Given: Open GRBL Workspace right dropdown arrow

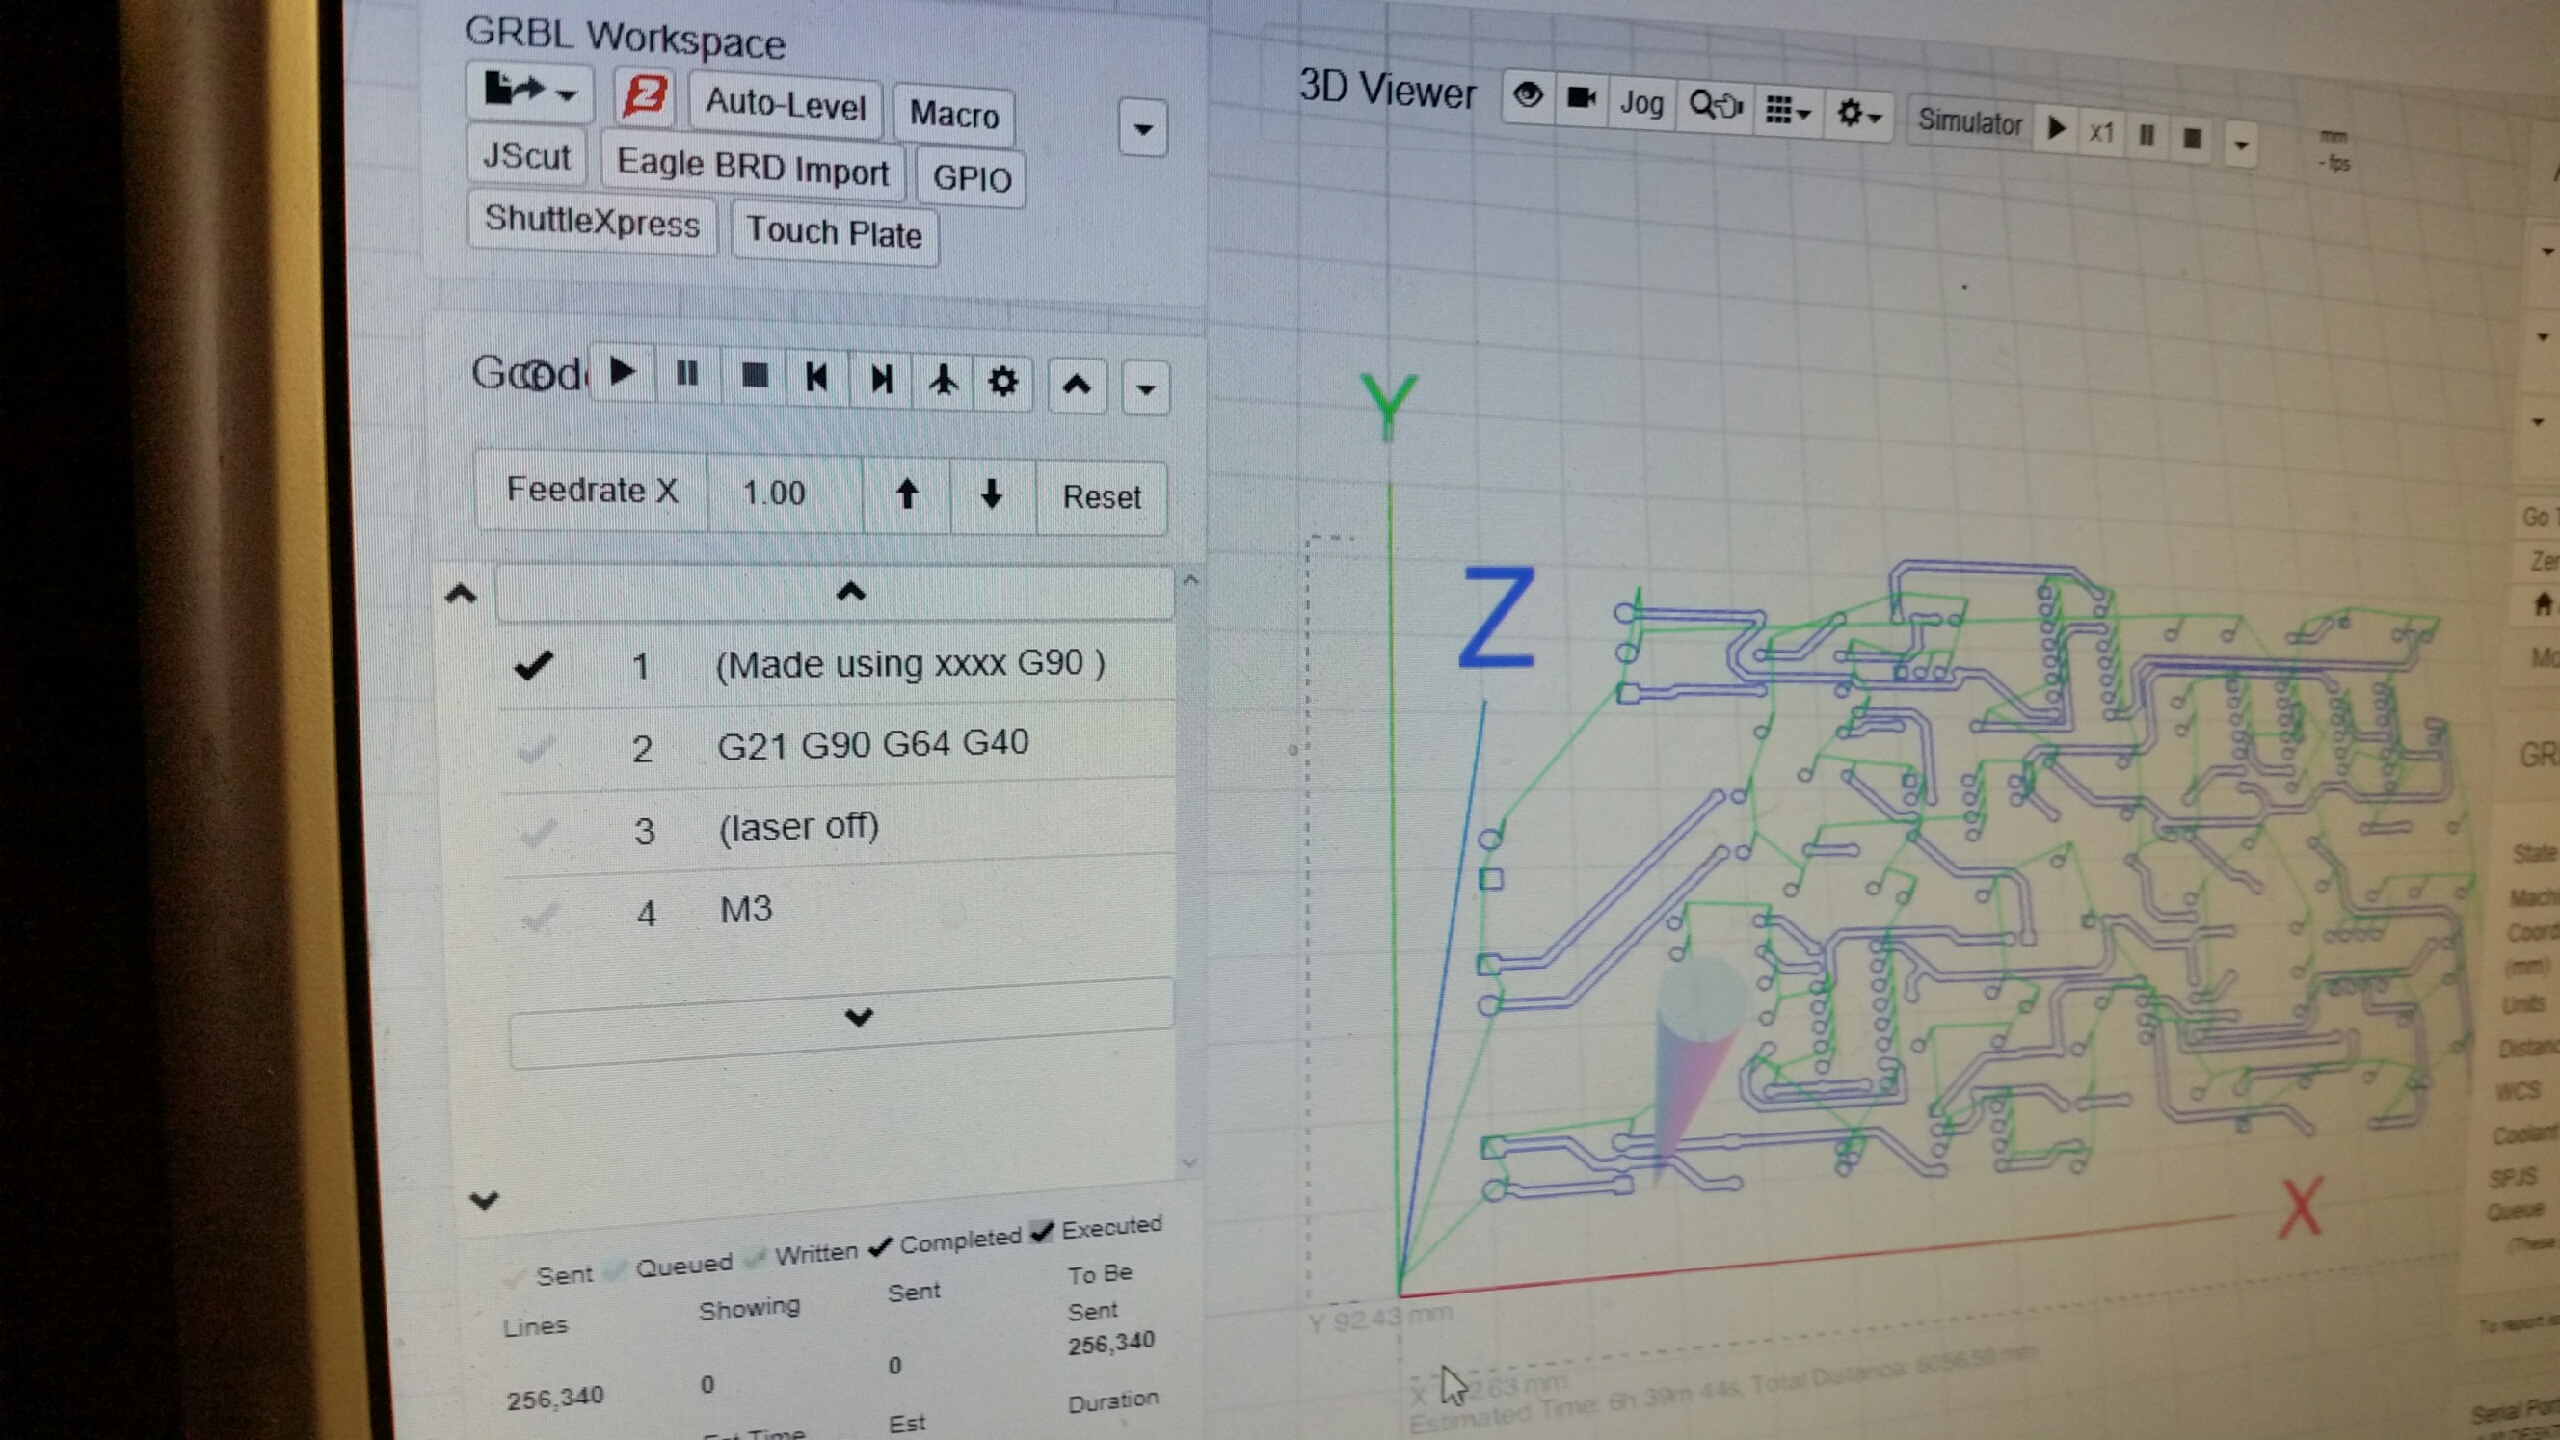Looking at the screenshot, I should tap(1143, 129).
